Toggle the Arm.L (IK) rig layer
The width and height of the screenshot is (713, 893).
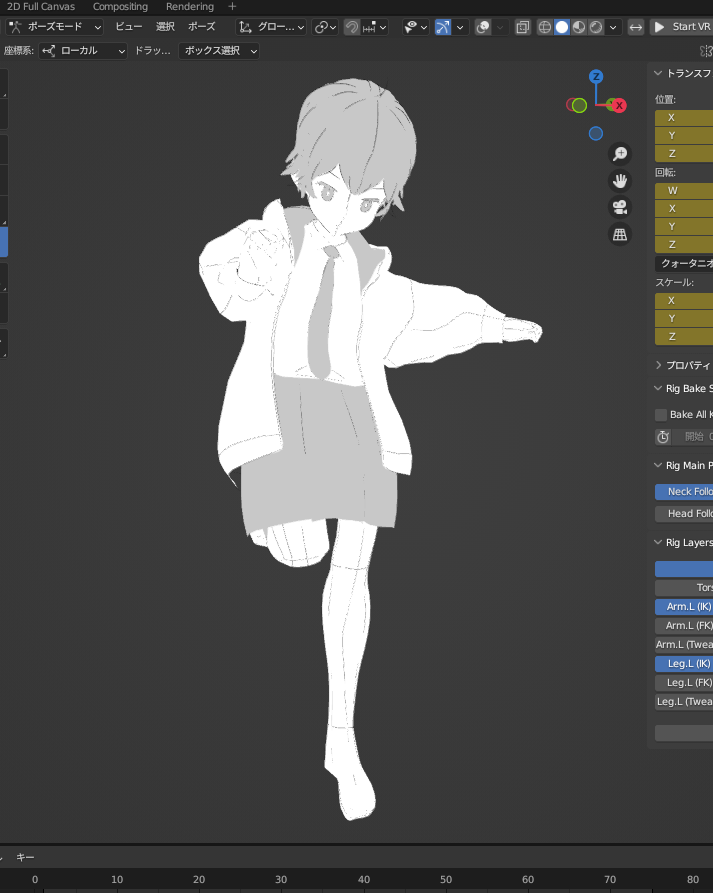[684, 607]
